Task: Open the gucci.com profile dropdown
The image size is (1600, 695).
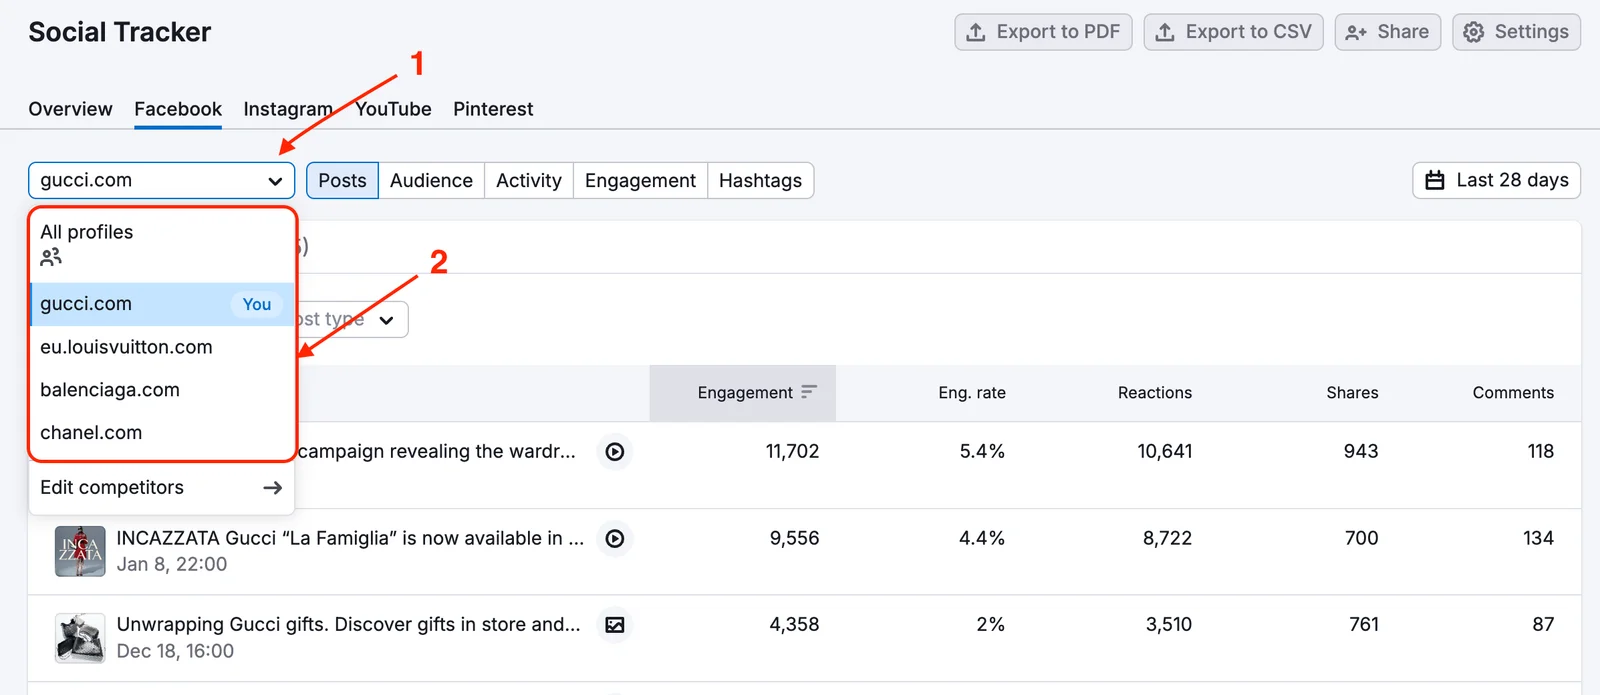Action: pos(162,180)
